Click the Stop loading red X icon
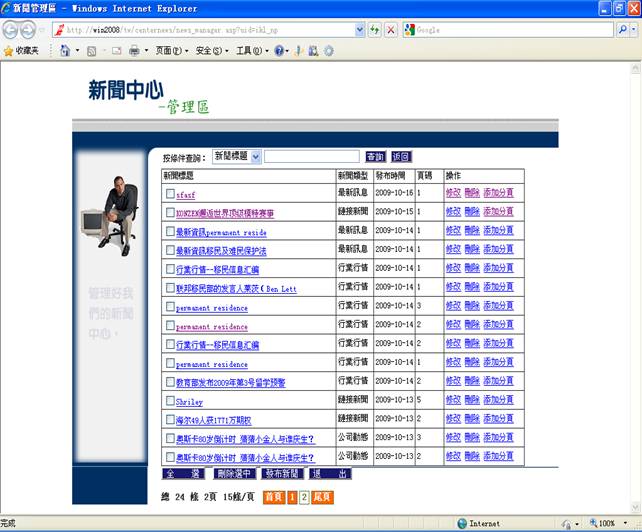The width and height of the screenshot is (642, 532). click(391, 30)
